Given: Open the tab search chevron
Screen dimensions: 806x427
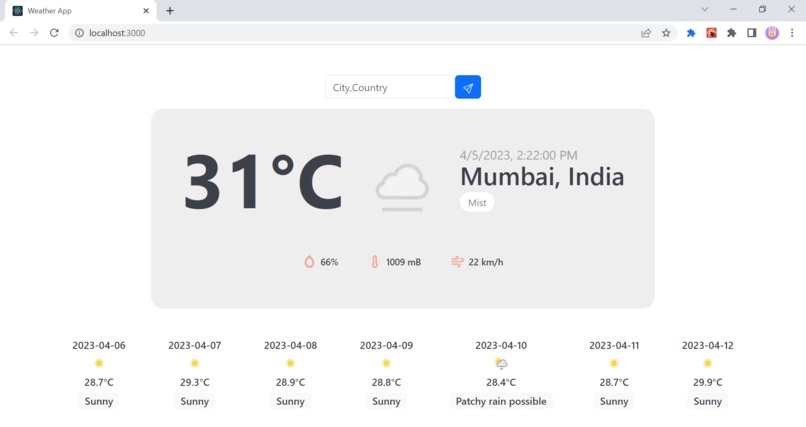Looking at the screenshot, I should (705, 9).
